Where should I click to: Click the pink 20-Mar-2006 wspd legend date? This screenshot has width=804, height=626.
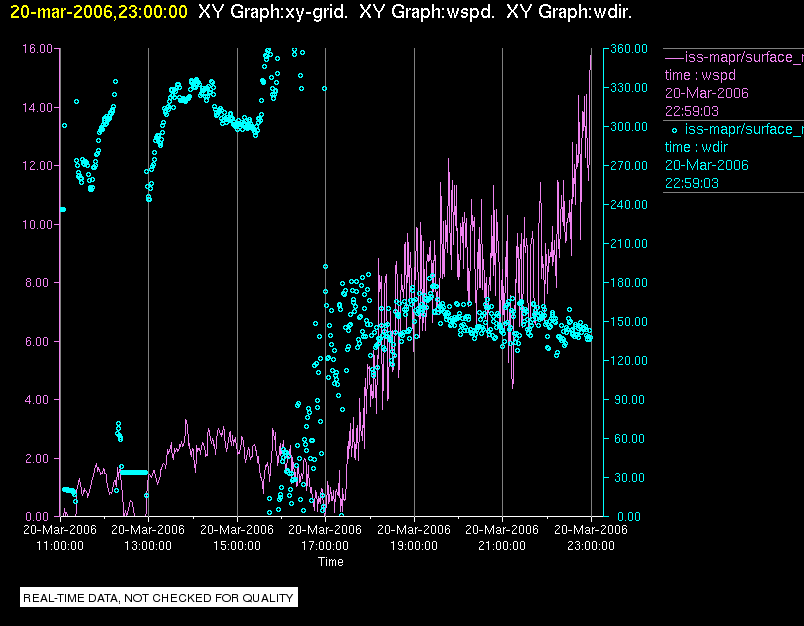[x=707, y=93]
